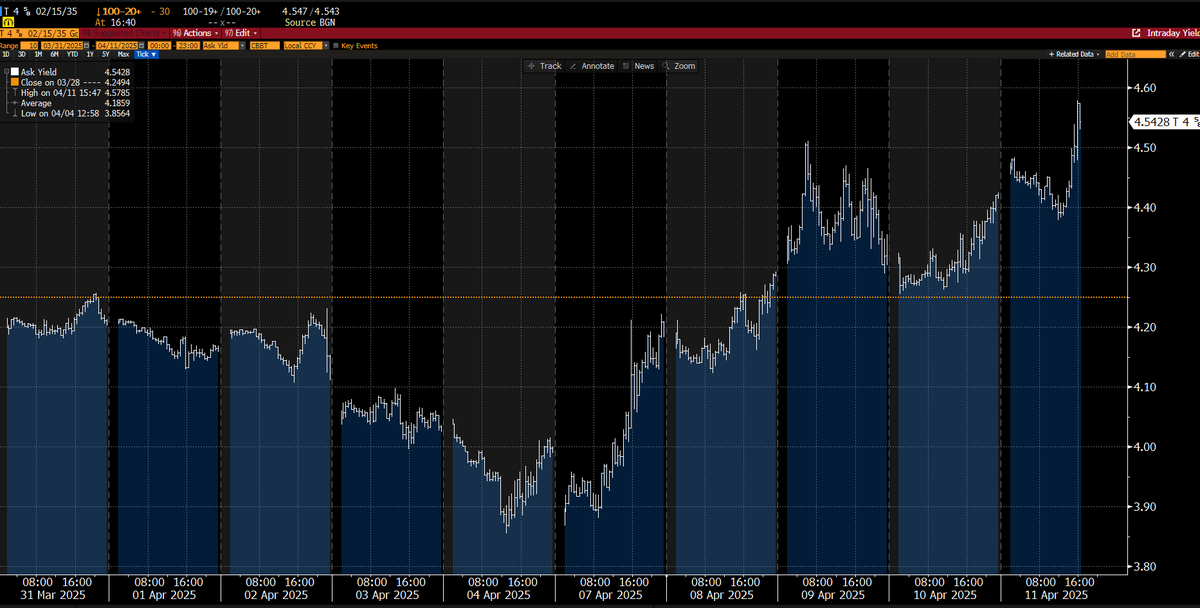
Task: Select the 1Y range tab
Action: tap(90, 54)
